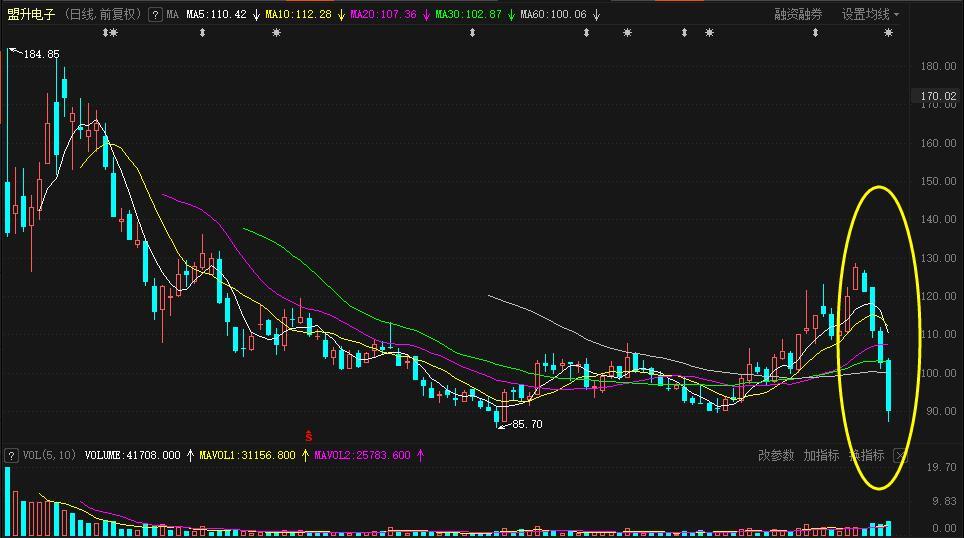
Task: Close the volume indicator panel
Action: [898, 456]
